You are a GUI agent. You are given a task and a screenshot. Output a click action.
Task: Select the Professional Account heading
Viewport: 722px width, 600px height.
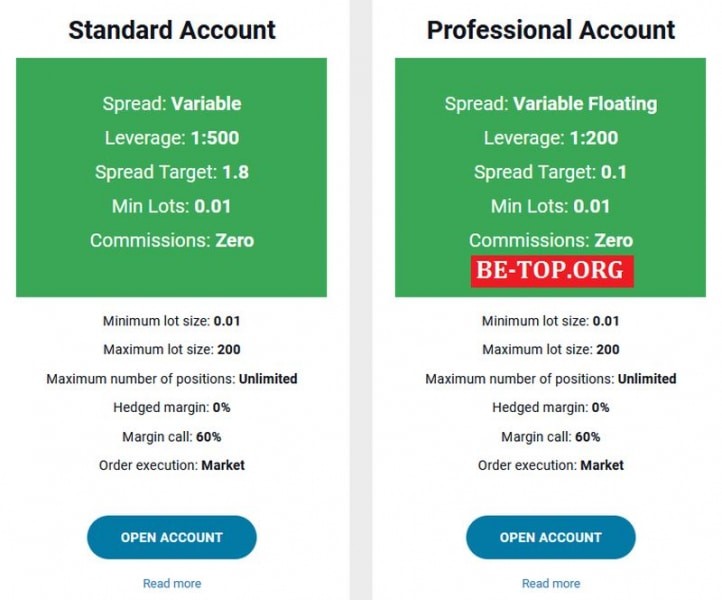coord(551,30)
